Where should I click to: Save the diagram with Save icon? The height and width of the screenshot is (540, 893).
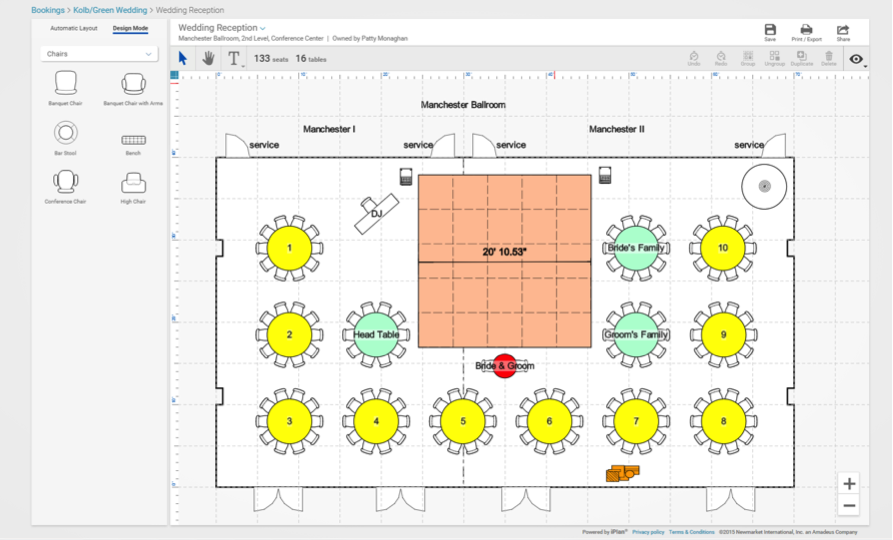click(x=770, y=32)
